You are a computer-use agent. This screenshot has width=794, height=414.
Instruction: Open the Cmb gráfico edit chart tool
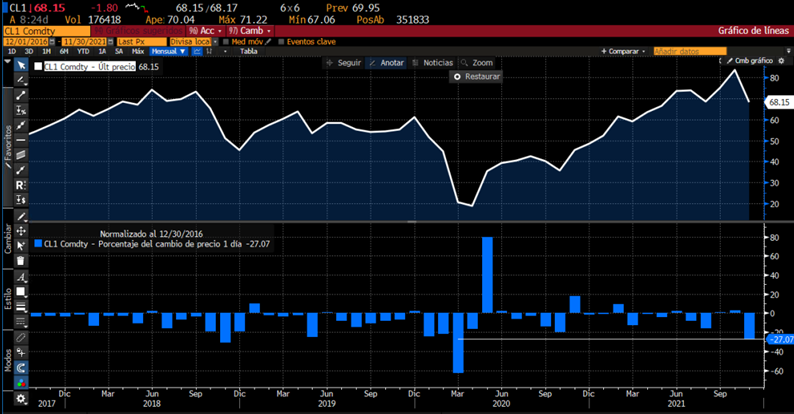pos(750,61)
